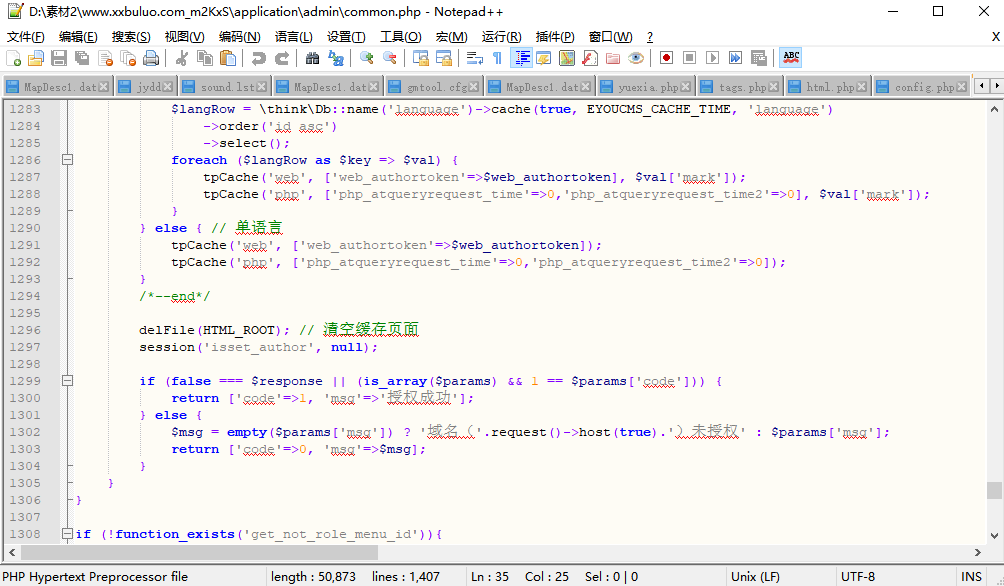Collapse the fold marker at line 1308
The image size is (1004, 586).
pyautogui.click(x=67, y=534)
